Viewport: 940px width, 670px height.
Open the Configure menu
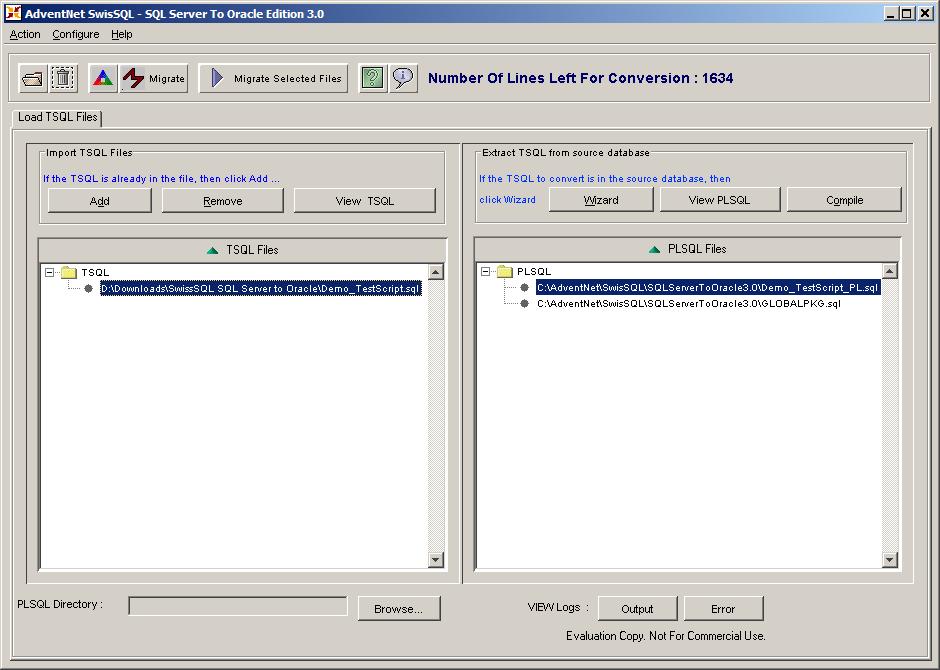[x=76, y=34]
